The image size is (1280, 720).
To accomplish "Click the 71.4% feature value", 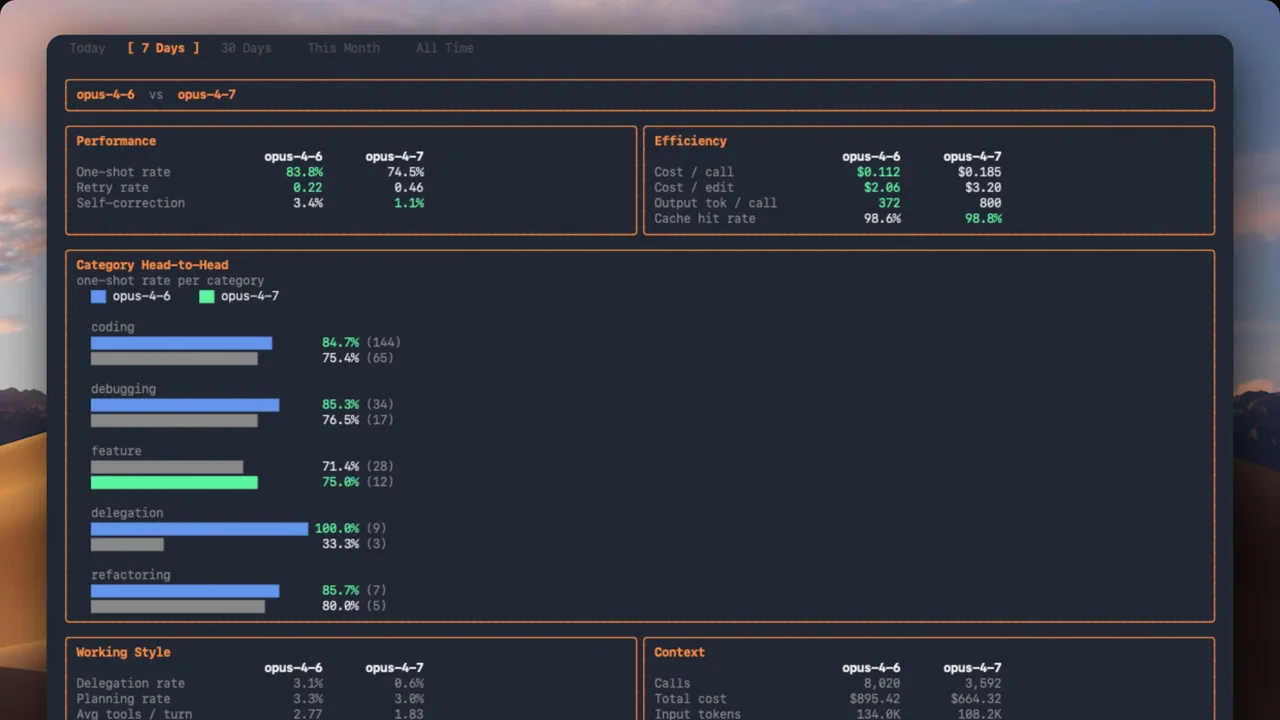I will pyautogui.click(x=340, y=467).
